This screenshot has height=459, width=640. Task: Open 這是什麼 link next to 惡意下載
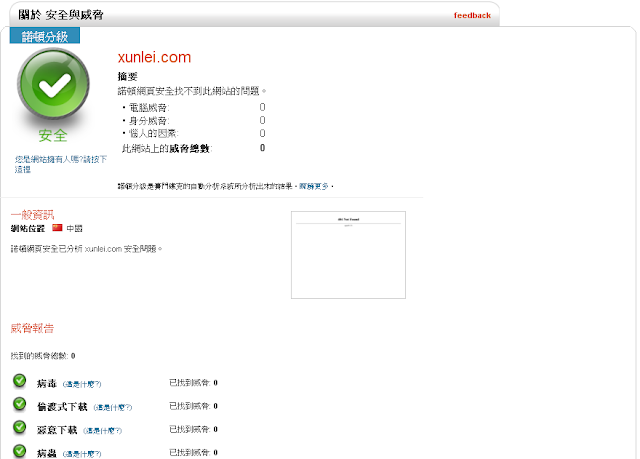[102, 430]
